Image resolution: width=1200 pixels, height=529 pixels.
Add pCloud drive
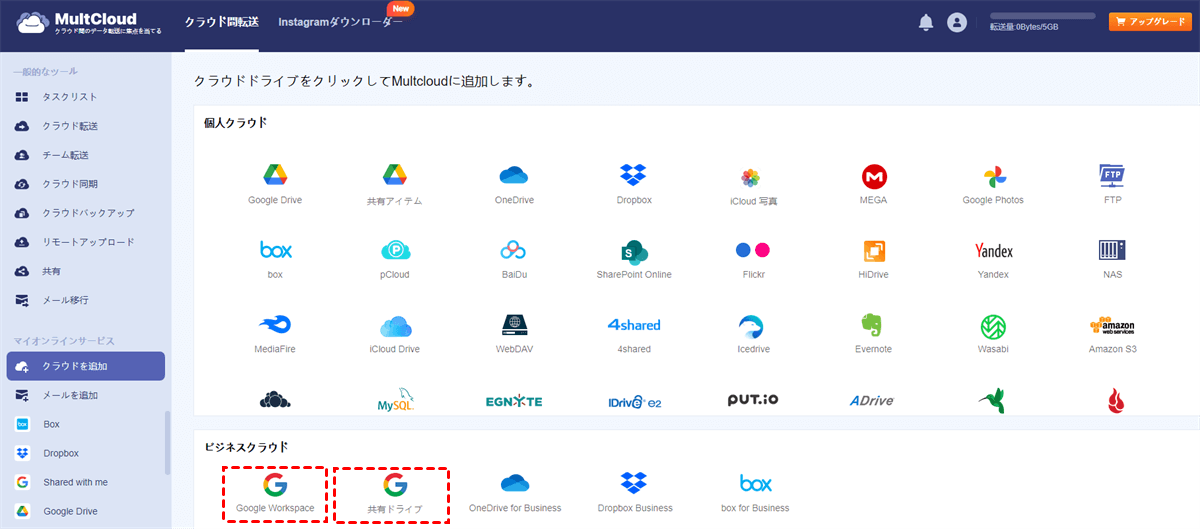tap(395, 259)
